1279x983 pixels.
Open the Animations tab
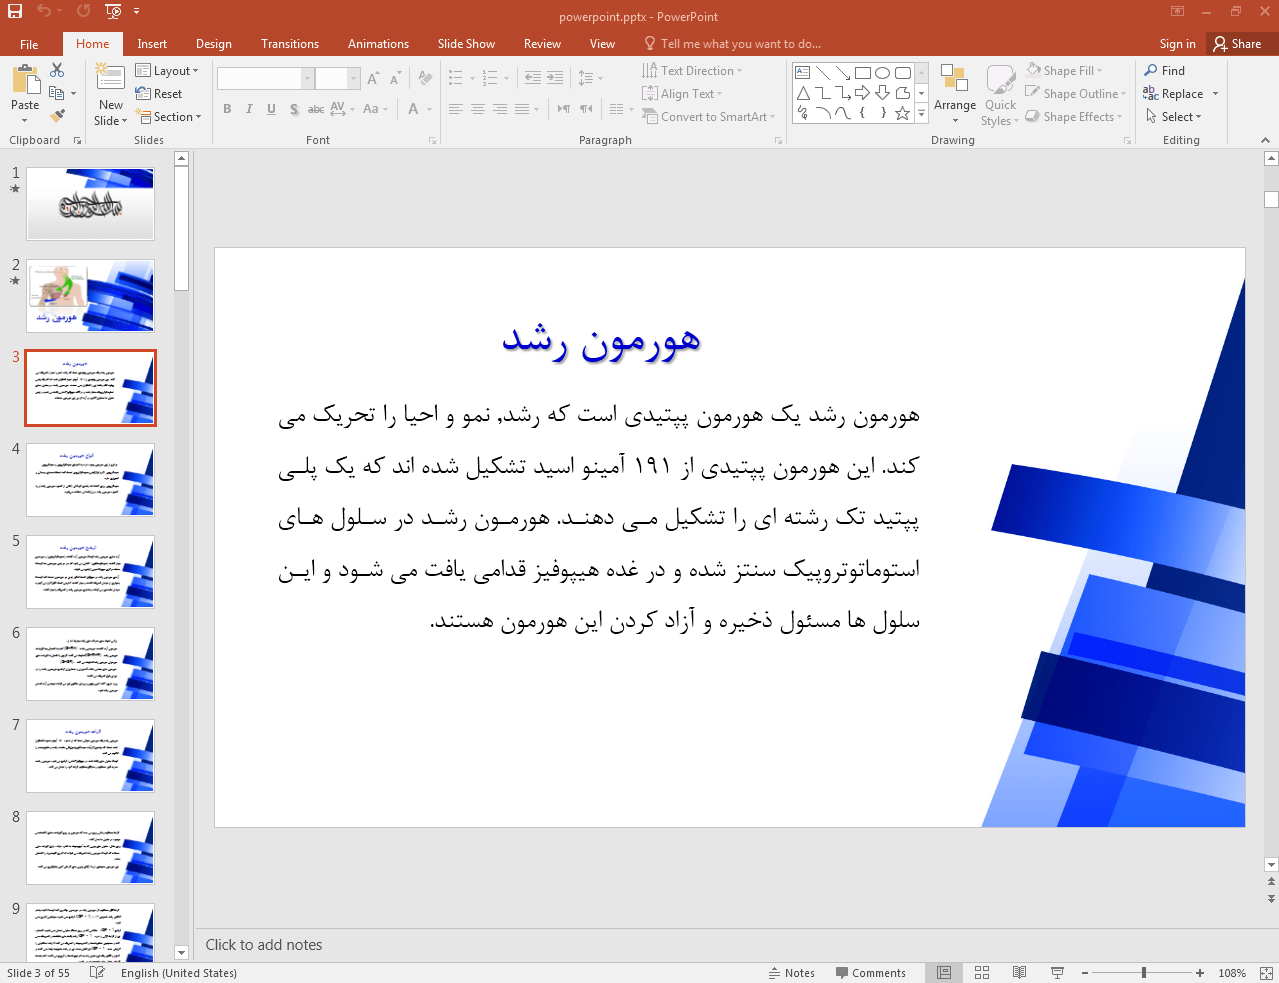point(378,44)
